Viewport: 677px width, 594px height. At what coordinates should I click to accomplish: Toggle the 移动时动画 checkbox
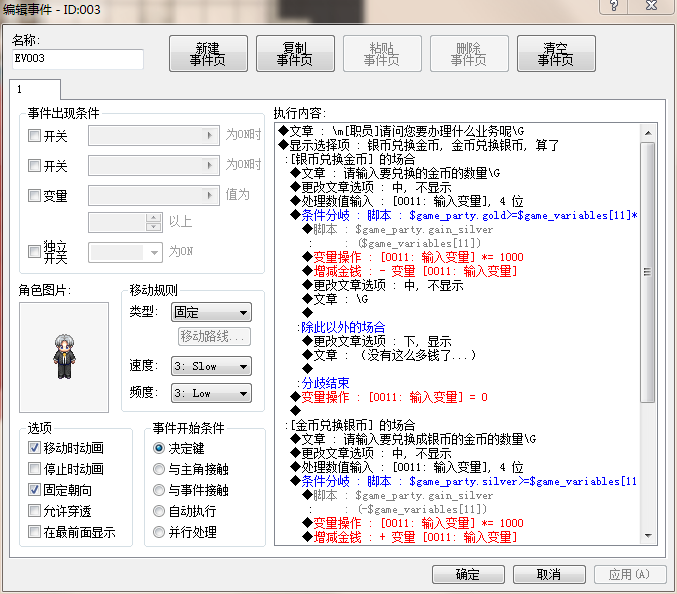click(34, 448)
